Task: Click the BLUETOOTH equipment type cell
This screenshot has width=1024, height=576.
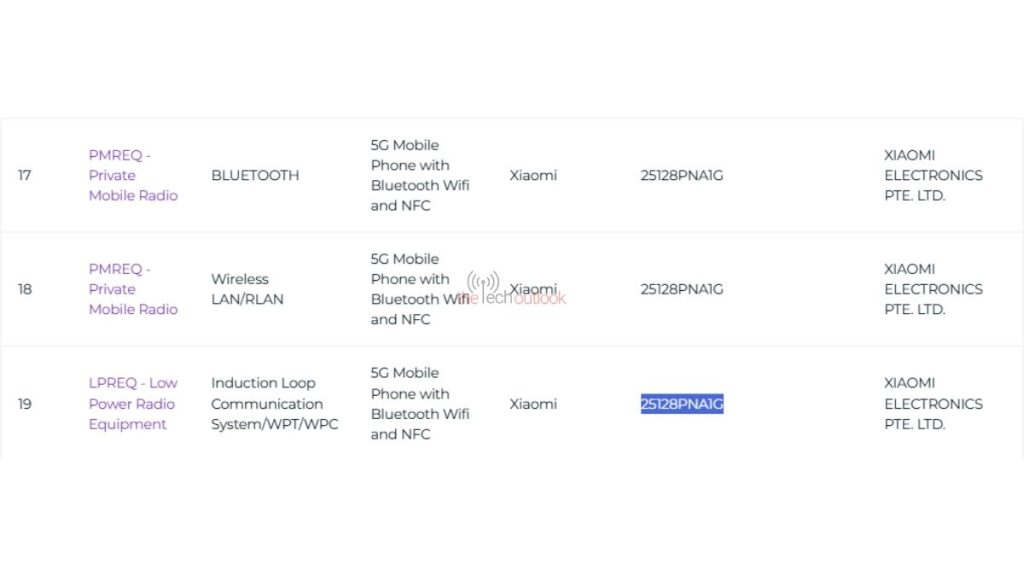Action: [255, 175]
